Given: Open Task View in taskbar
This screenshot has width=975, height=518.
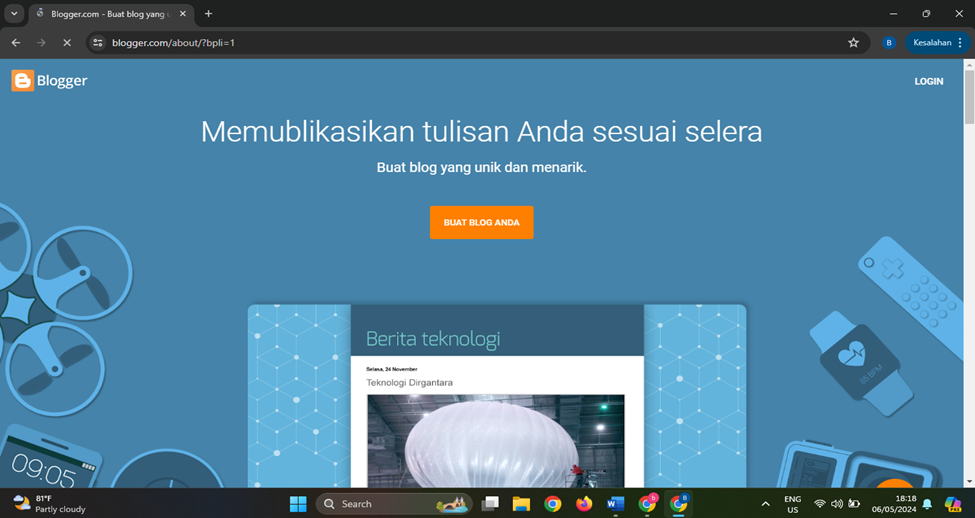Looking at the screenshot, I should coord(490,504).
